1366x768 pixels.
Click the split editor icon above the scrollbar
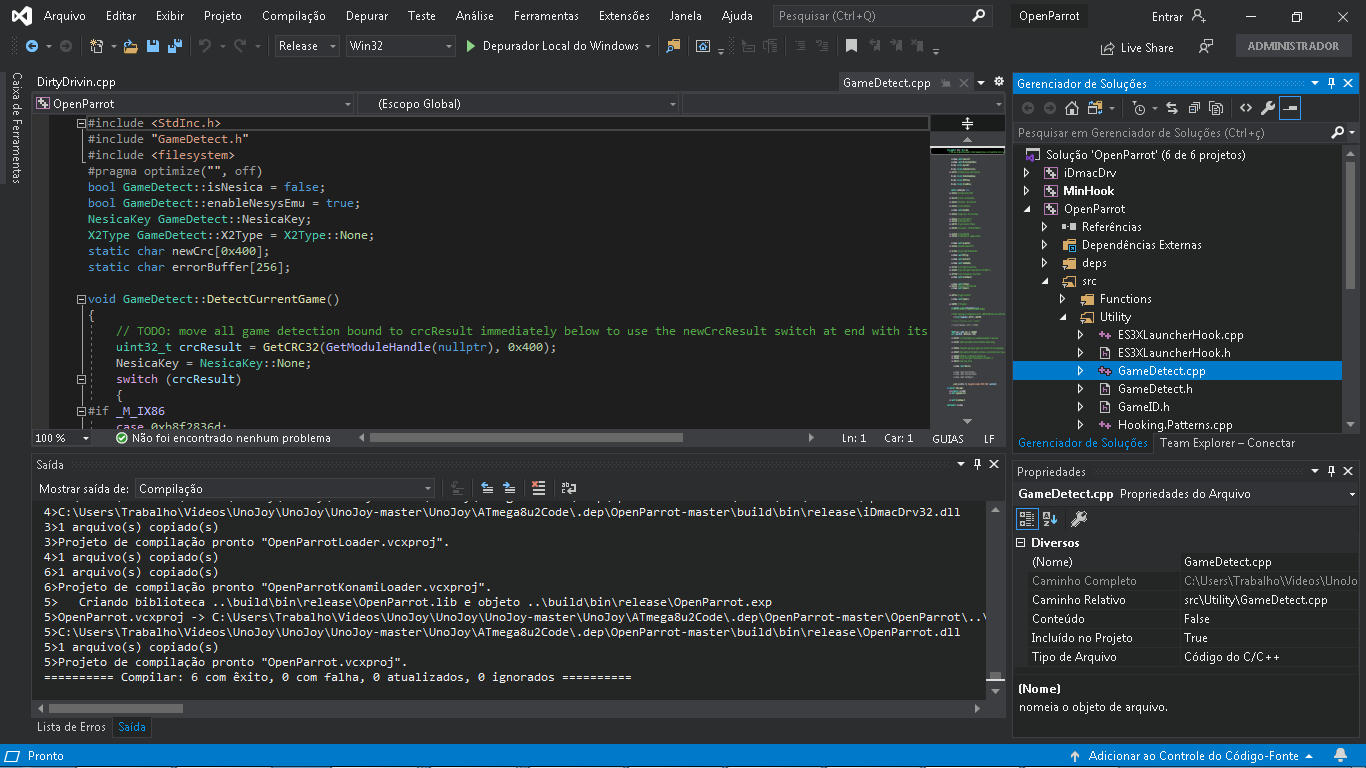pos(967,123)
